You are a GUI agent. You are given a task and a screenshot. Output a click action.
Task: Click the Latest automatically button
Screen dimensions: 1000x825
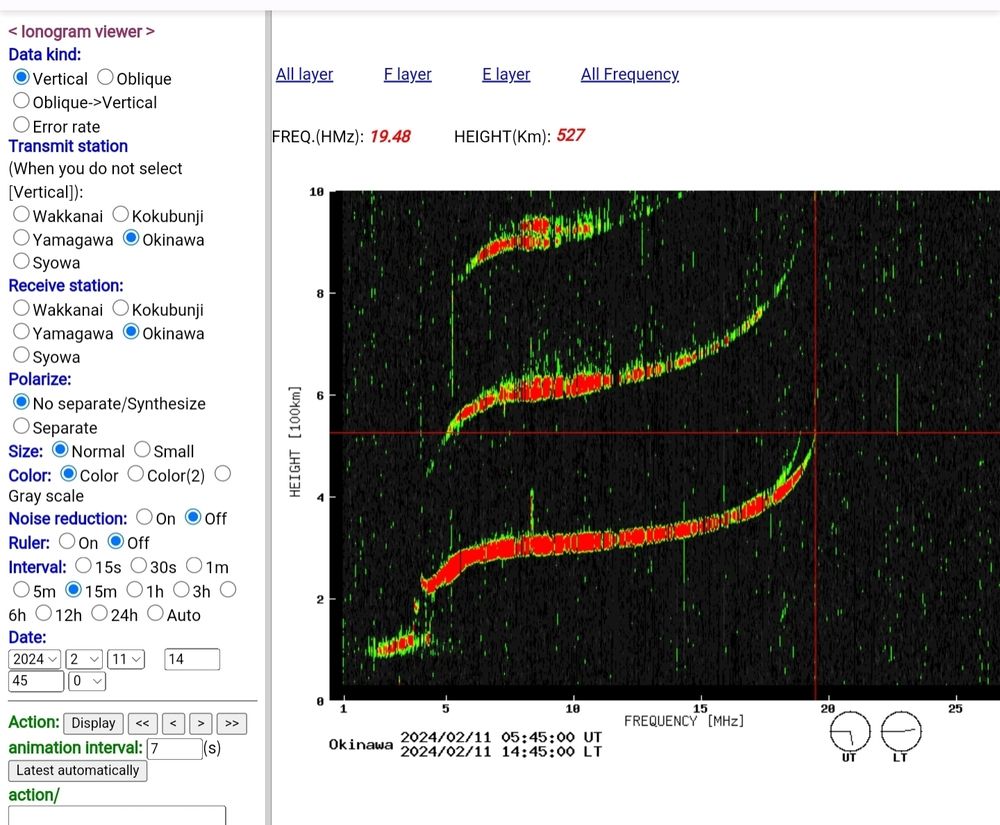click(77, 770)
